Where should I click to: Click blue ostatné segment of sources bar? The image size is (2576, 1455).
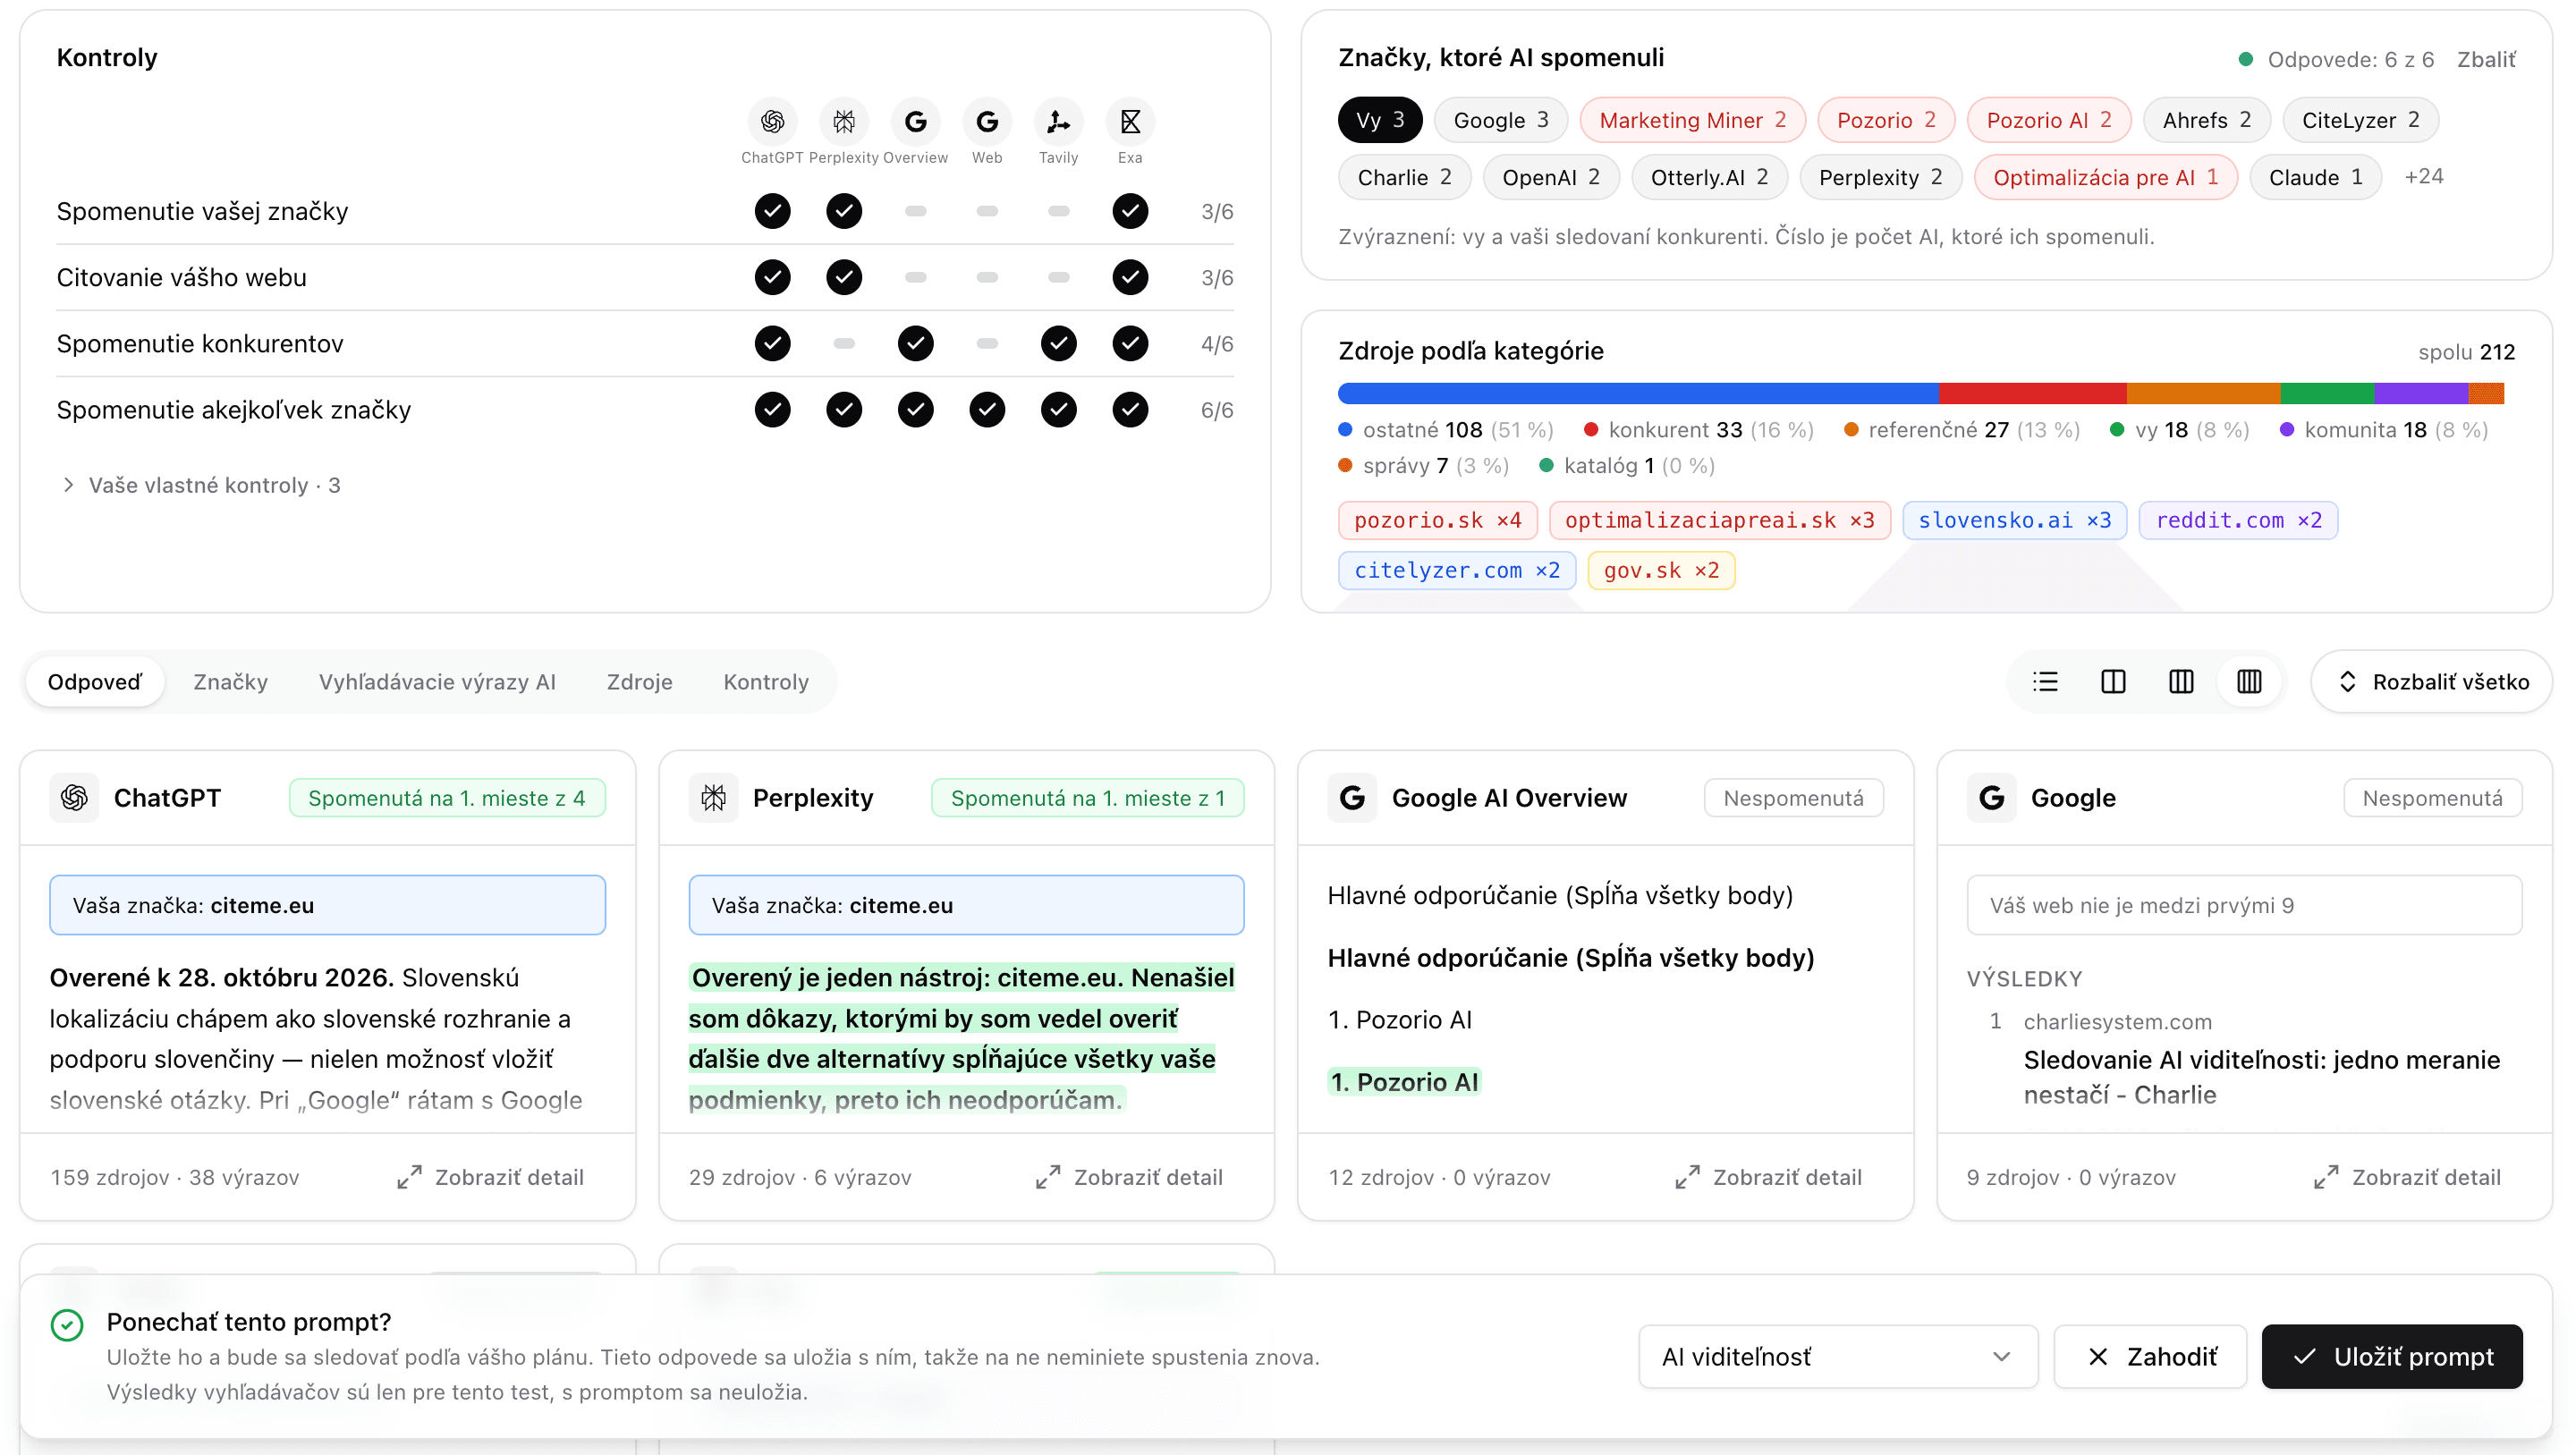pos(1638,393)
